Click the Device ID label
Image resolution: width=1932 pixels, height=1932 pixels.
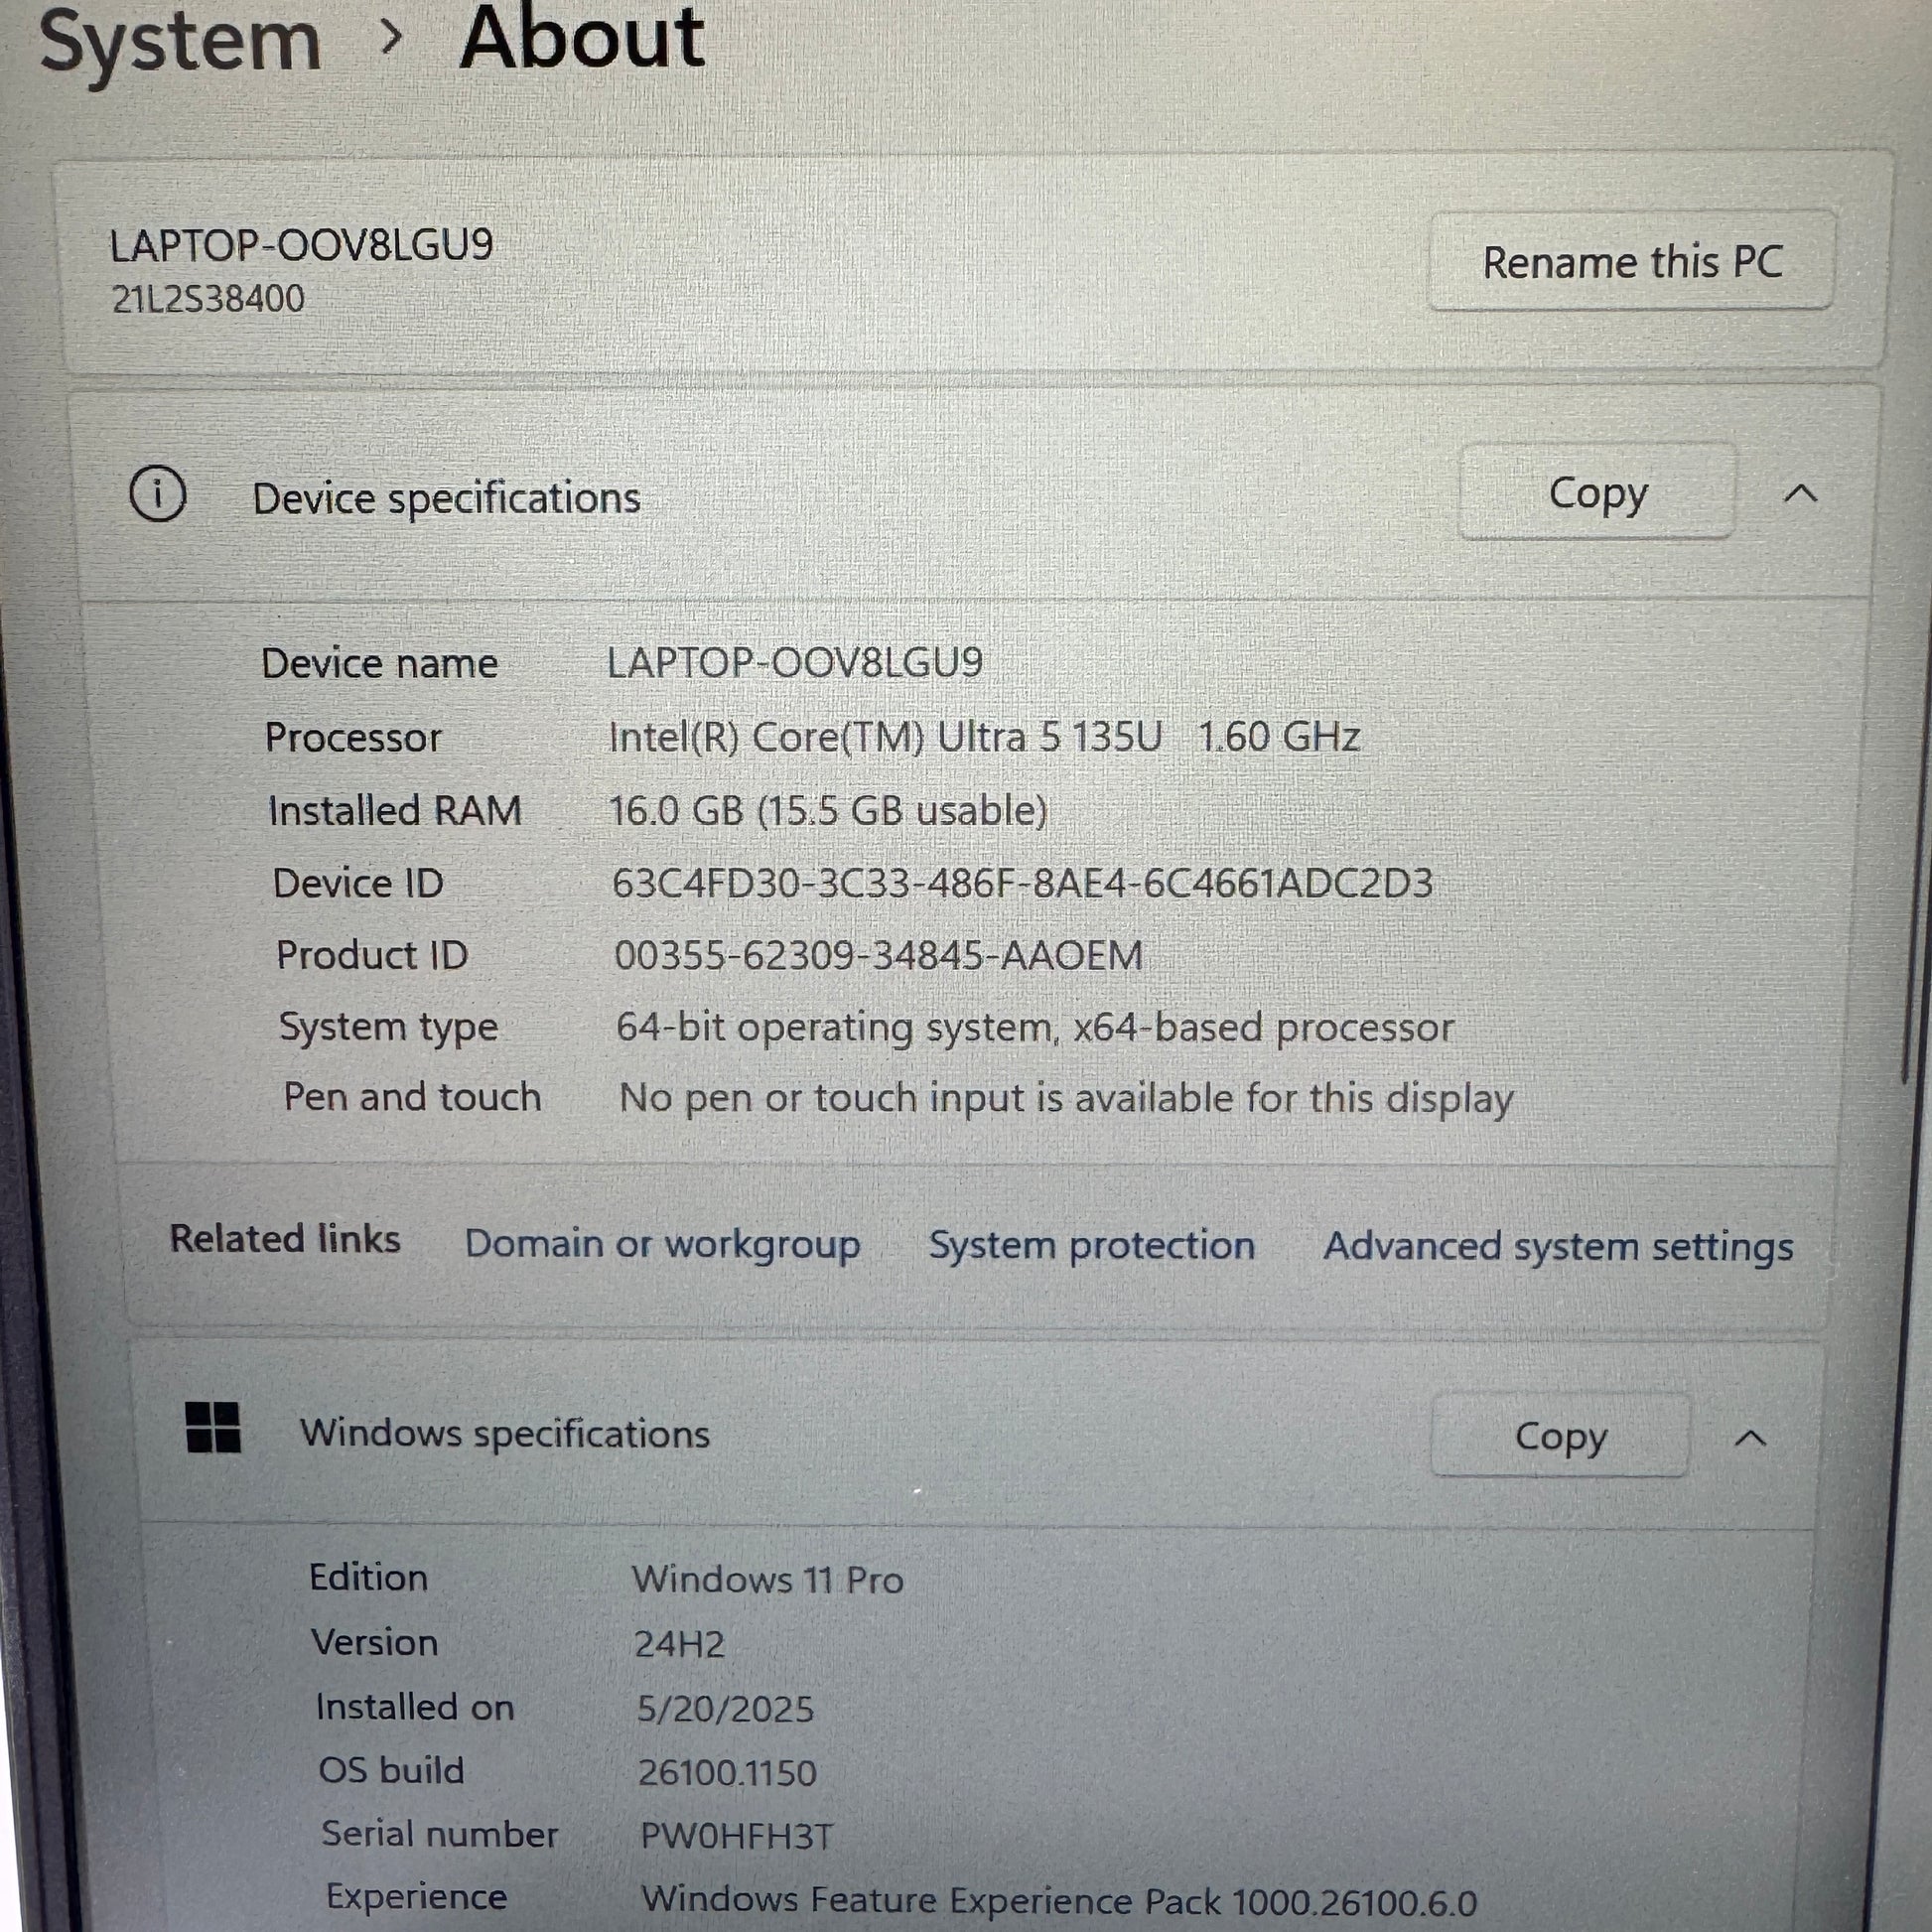[358, 883]
